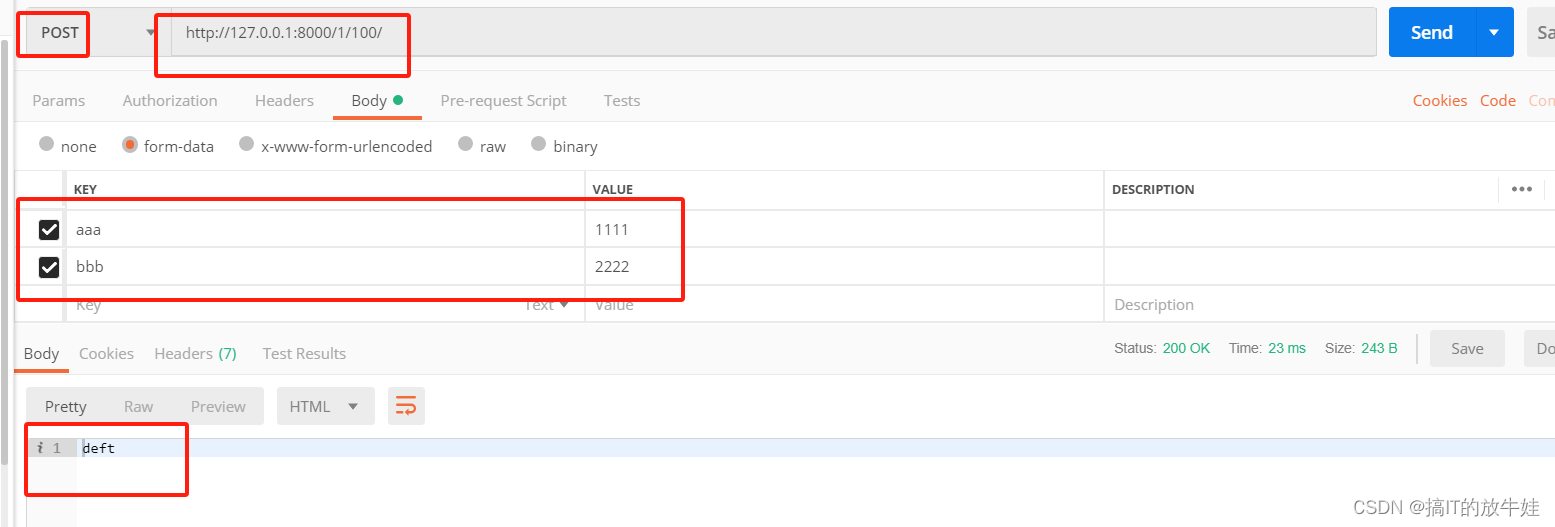Open the response Cookies tab
The width and height of the screenshot is (1555, 527).
tap(106, 353)
